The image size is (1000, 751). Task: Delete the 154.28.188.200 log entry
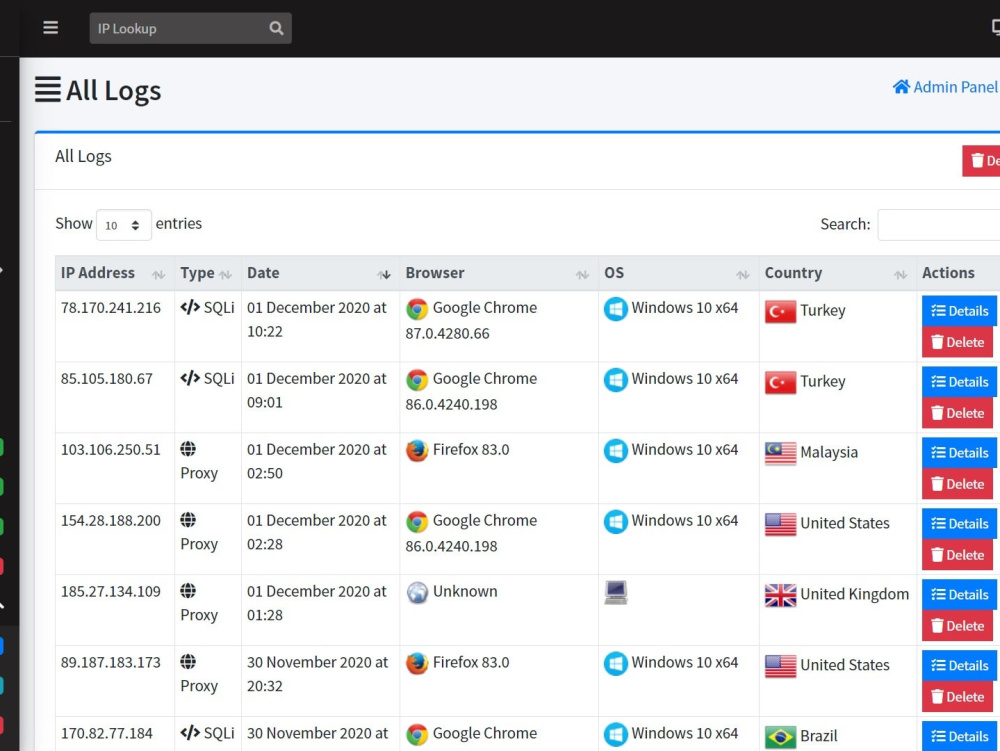(x=957, y=555)
